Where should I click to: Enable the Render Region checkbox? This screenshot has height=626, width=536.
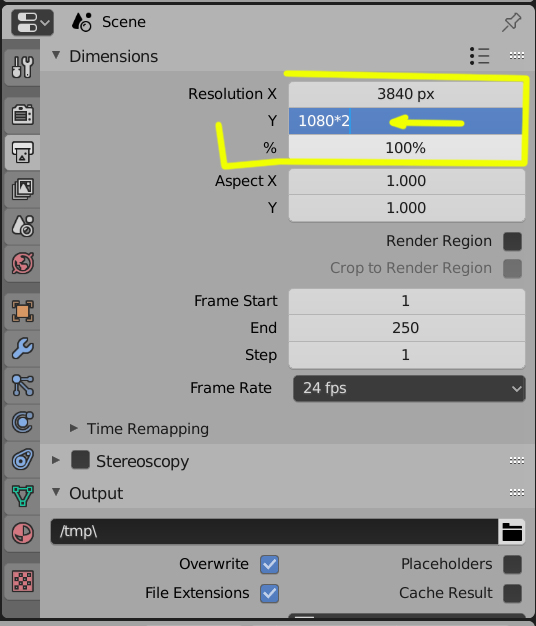coord(512,242)
